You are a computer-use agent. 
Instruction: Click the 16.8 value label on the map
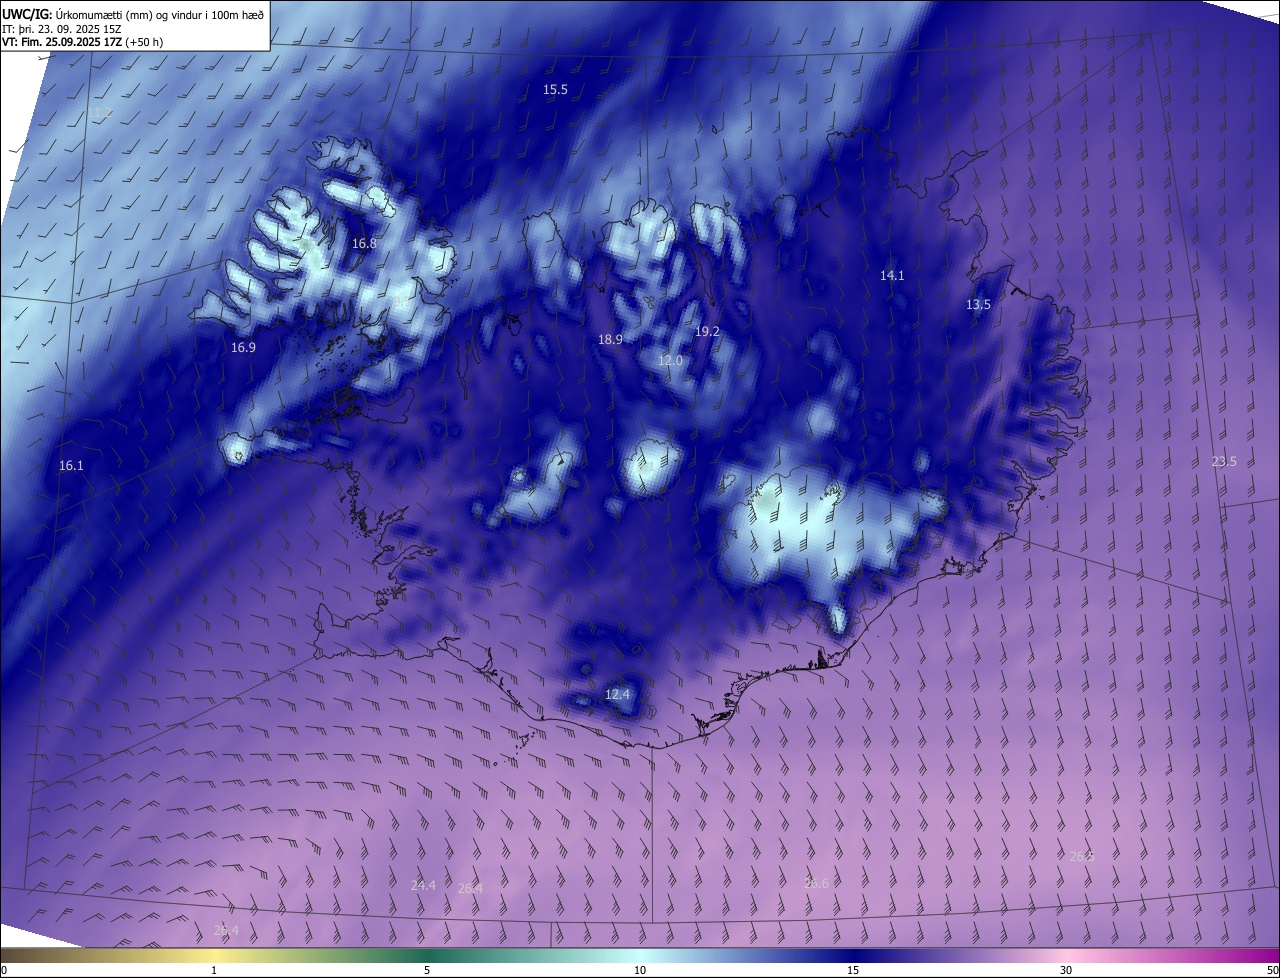pyautogui.click(x=364, y=244)
